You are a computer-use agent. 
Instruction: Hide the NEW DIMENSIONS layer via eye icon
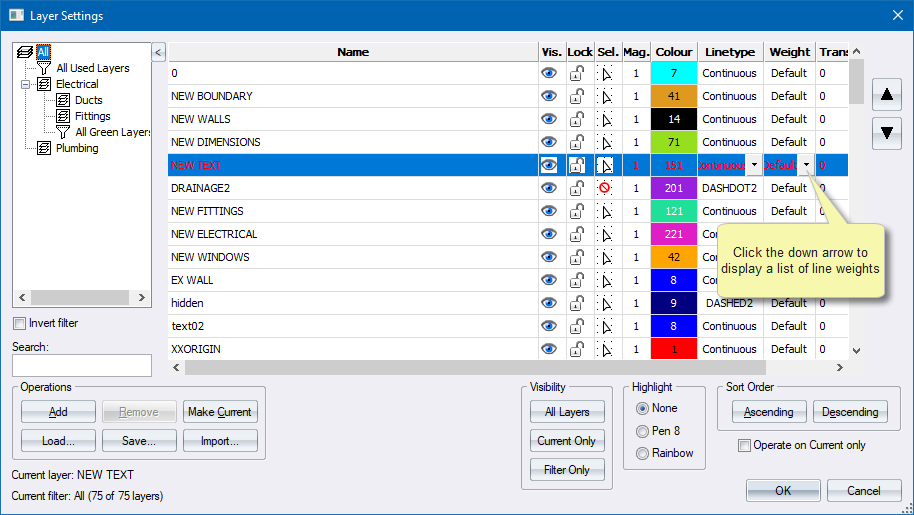click(x=549, y=143)
